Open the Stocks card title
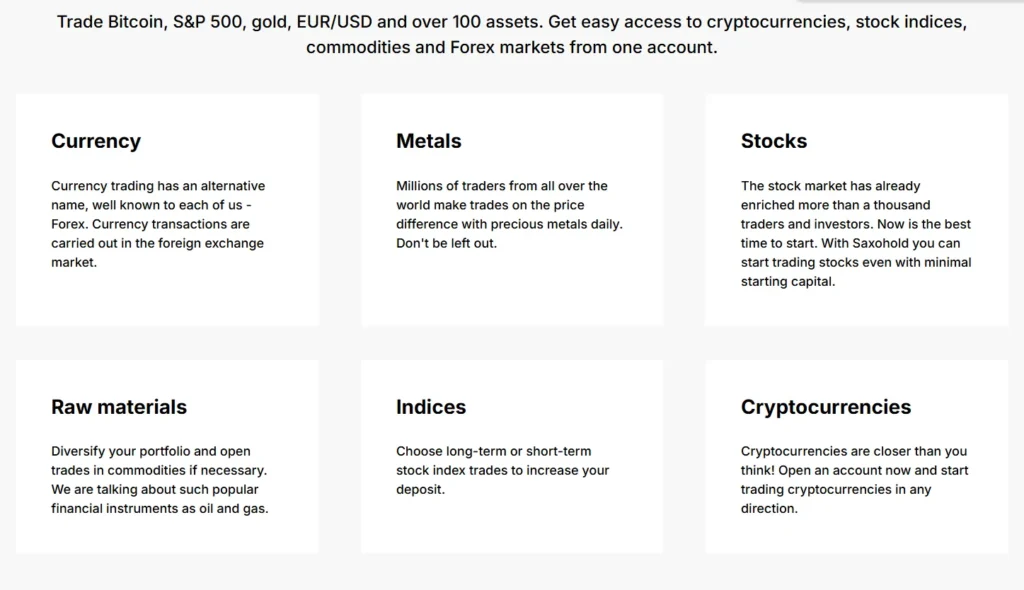Viewport: 1024px width, 590px height. [773, 141]
